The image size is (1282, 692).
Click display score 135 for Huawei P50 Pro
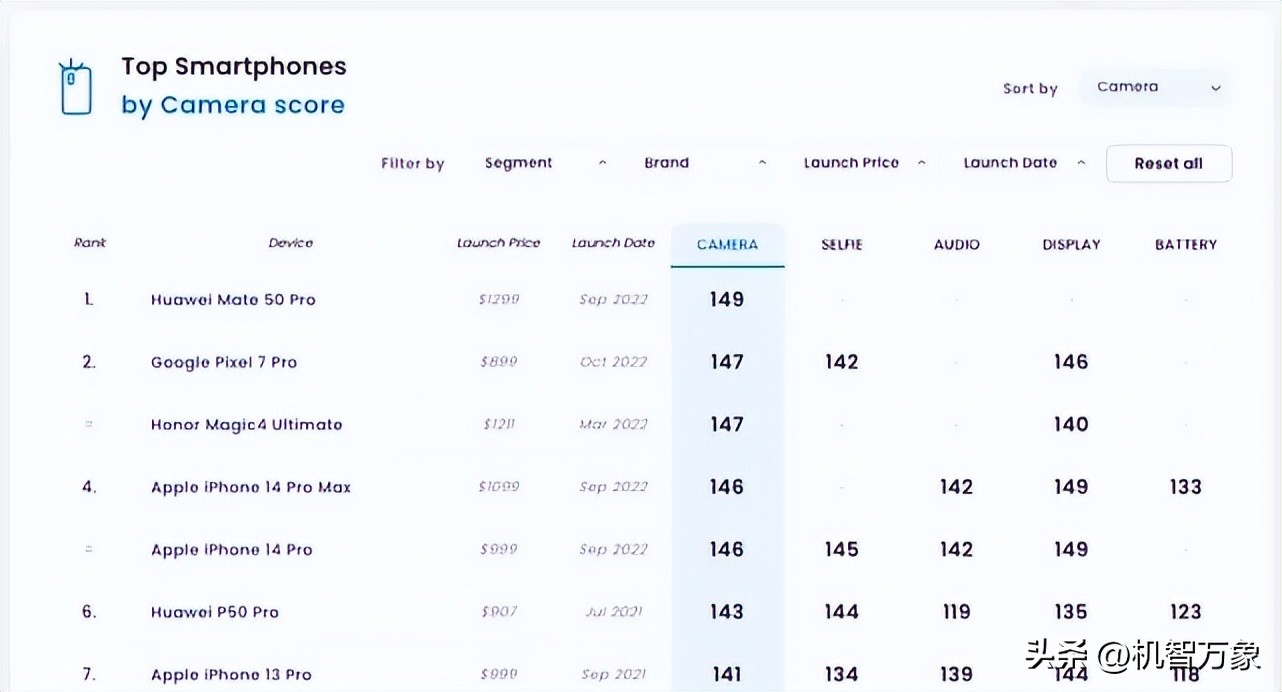coord(1071,612)
